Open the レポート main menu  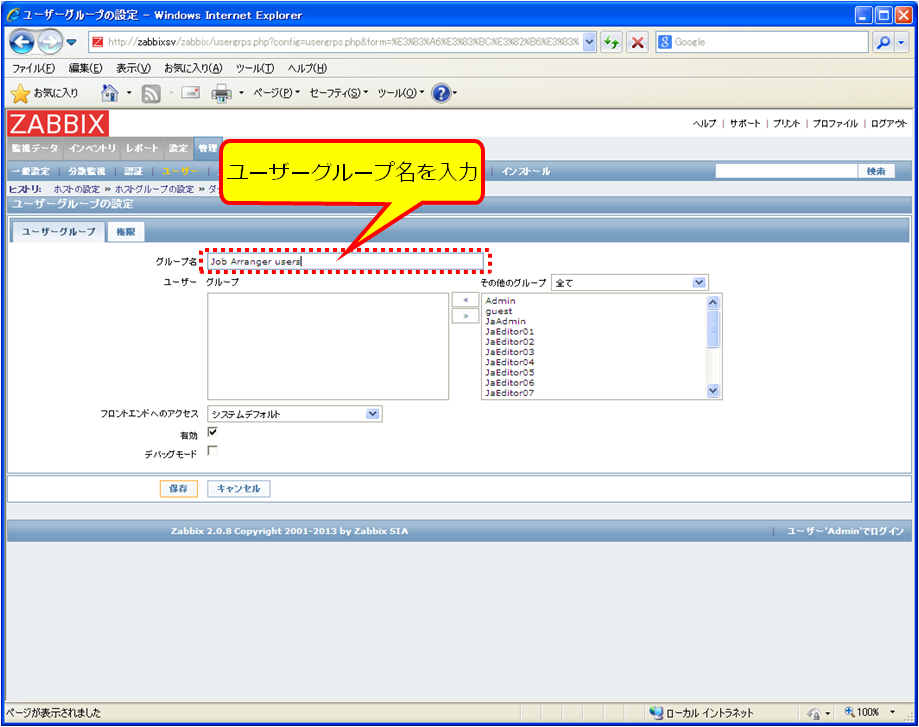(142, 148)
